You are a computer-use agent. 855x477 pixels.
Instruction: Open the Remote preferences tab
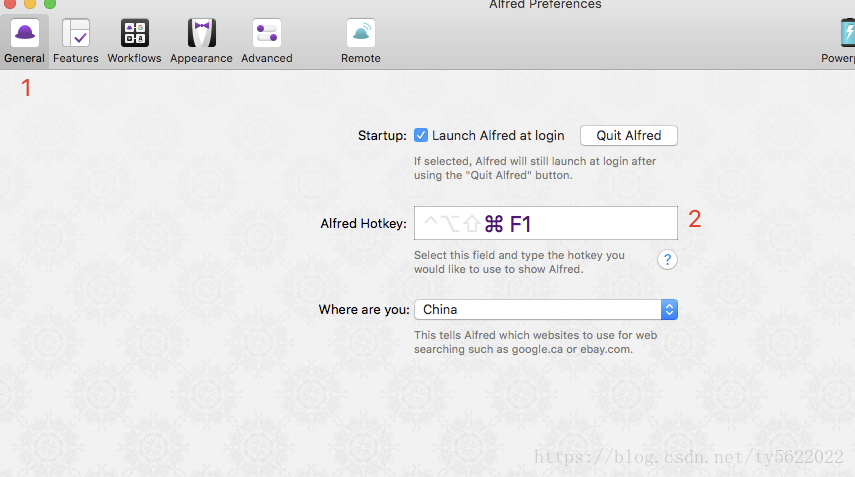(360, 41)
